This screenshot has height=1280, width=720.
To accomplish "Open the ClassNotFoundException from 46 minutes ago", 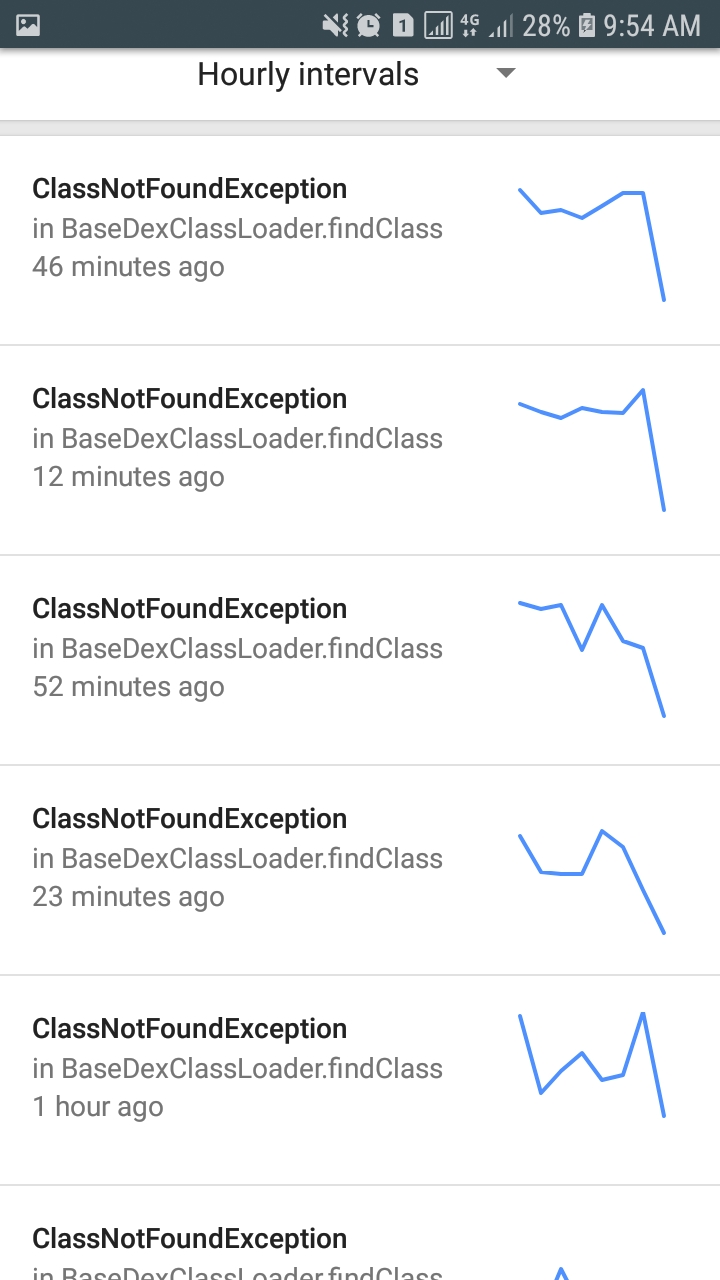I will coord(237,229).
